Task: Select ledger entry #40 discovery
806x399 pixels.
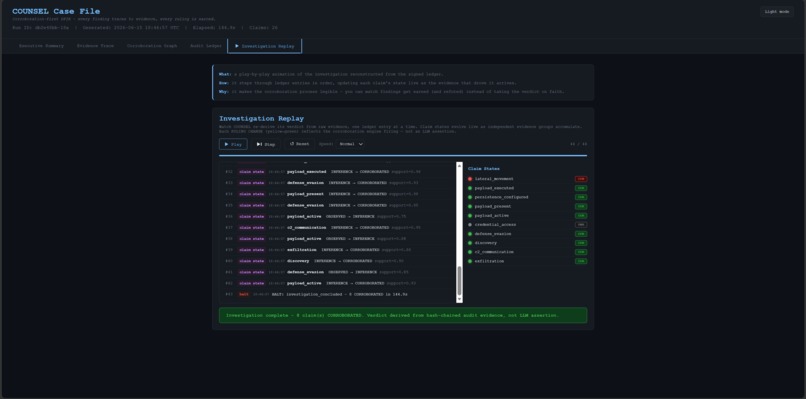Action: (x=338, y=261)
